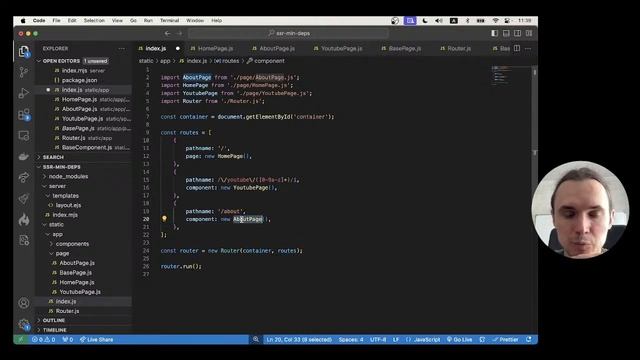This screenshot has width=640, height=360.
Task: Open the Accounts menu in activity bar
Action: coord(24,303)
